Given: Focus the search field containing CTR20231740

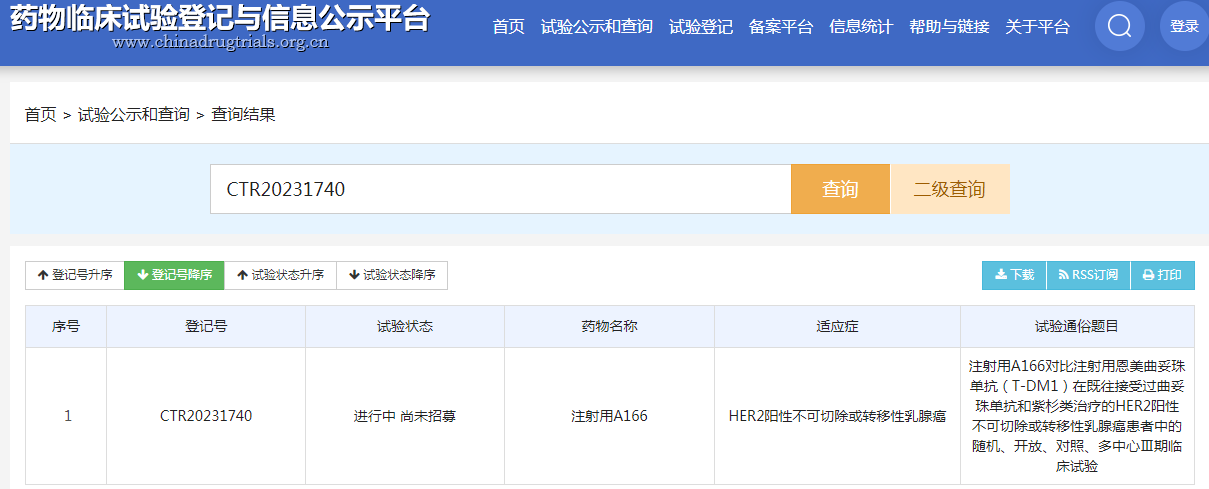Looking at the screenshot, I should [x=500, y=189].
